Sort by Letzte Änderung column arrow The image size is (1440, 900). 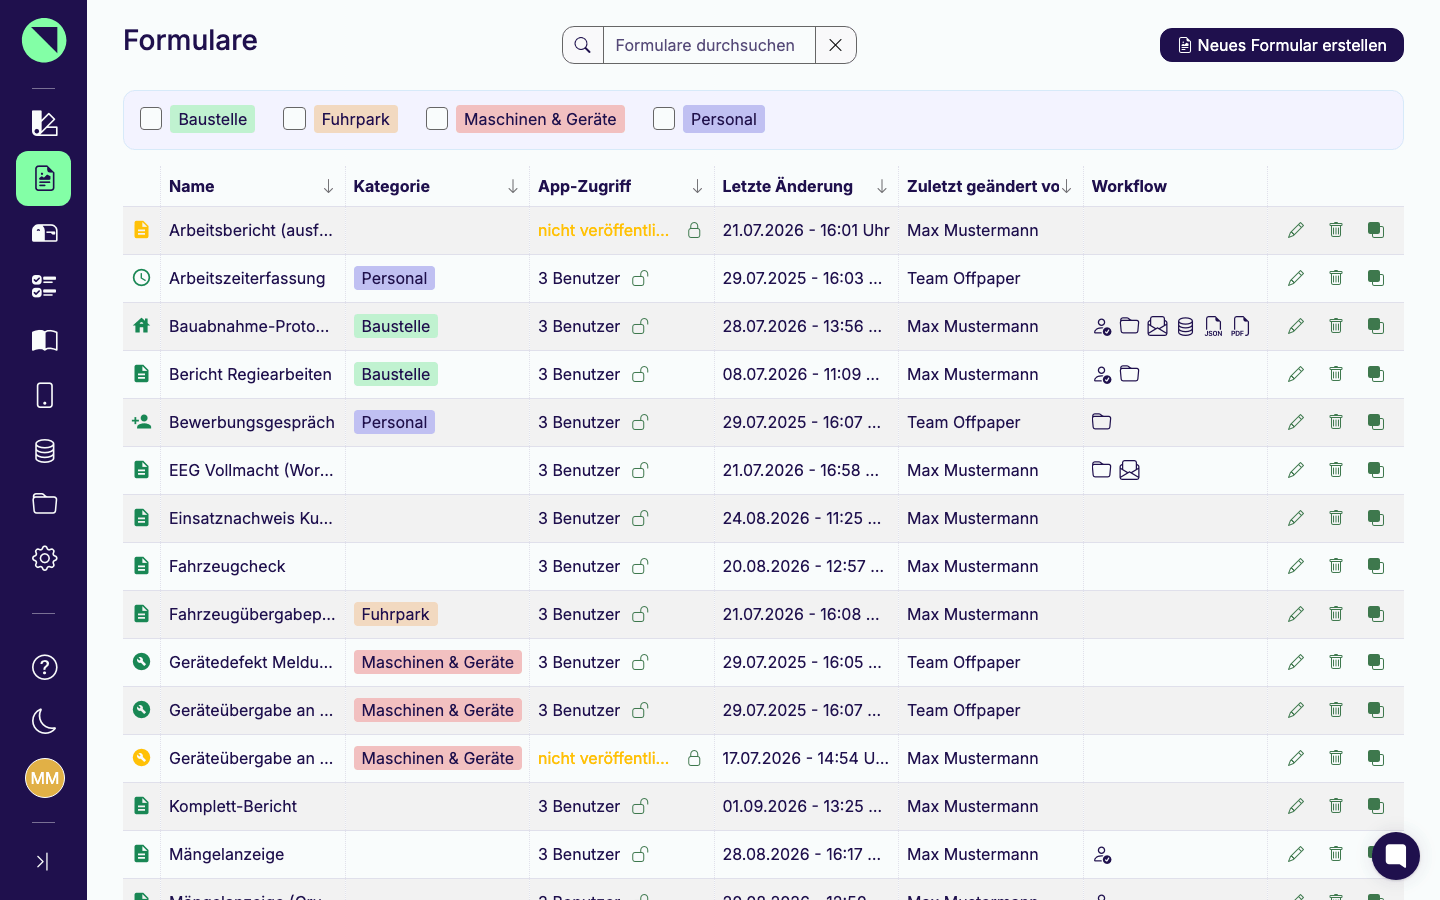click(882, 187)
